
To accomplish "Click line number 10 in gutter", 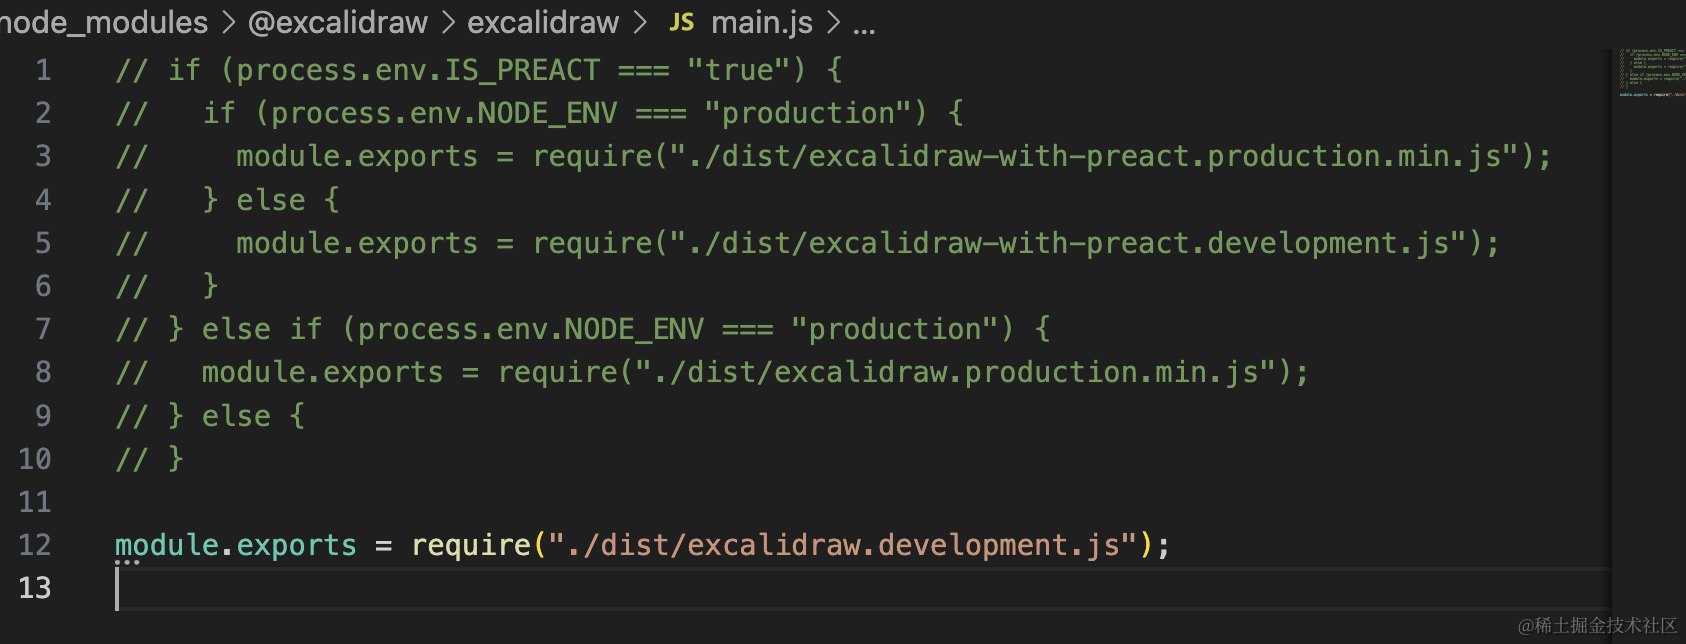I will coord(35,459).
